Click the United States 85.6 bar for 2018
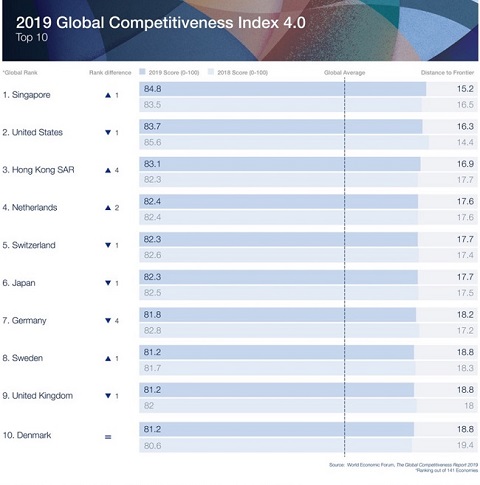This screenshot has width=480, height=485. pos(284,142)
